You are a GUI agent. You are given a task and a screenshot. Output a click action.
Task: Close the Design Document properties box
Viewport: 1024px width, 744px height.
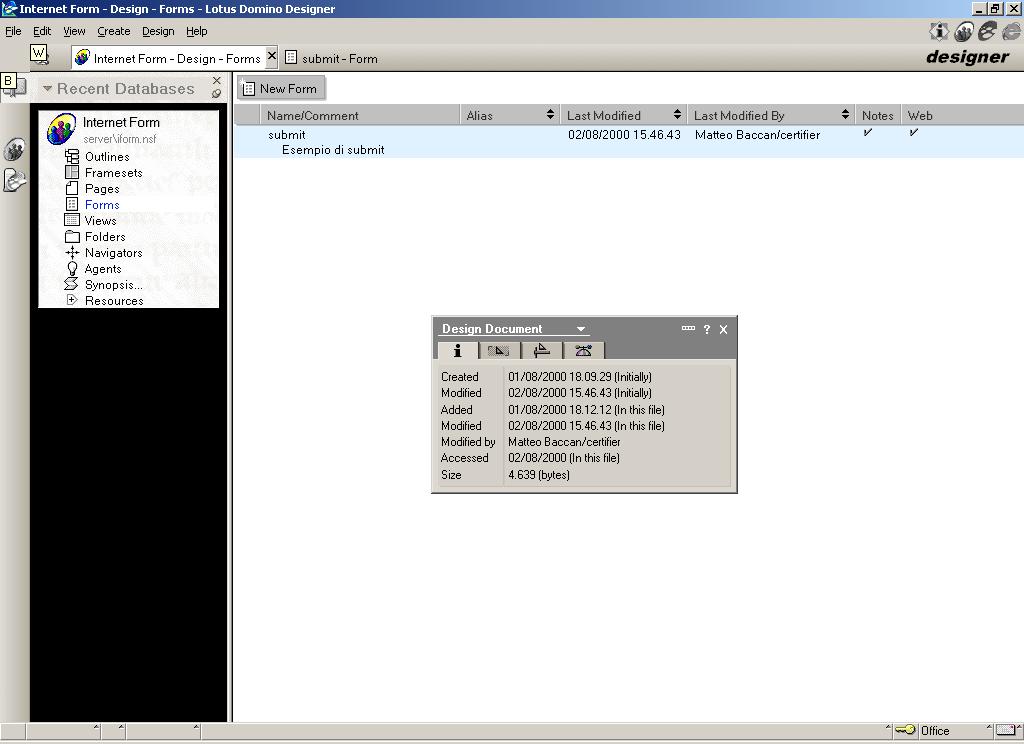tap(724, 329)
